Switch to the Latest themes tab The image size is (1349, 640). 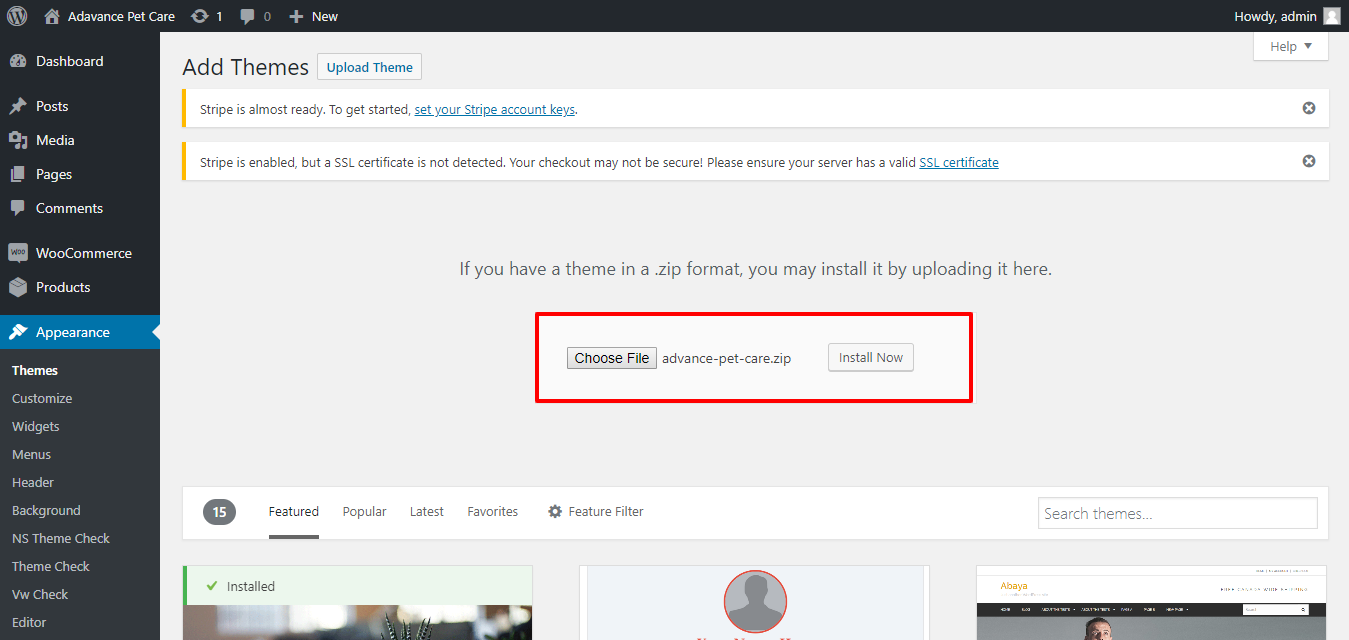coord(426,511)
